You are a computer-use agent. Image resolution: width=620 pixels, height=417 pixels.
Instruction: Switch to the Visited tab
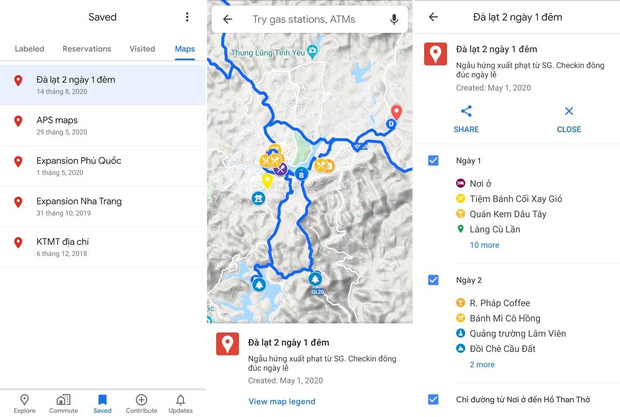(x=142, y=49)
